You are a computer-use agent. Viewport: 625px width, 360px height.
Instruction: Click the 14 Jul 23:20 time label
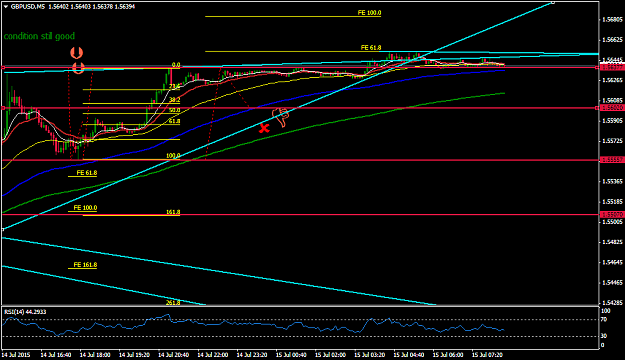coord(252,354)
